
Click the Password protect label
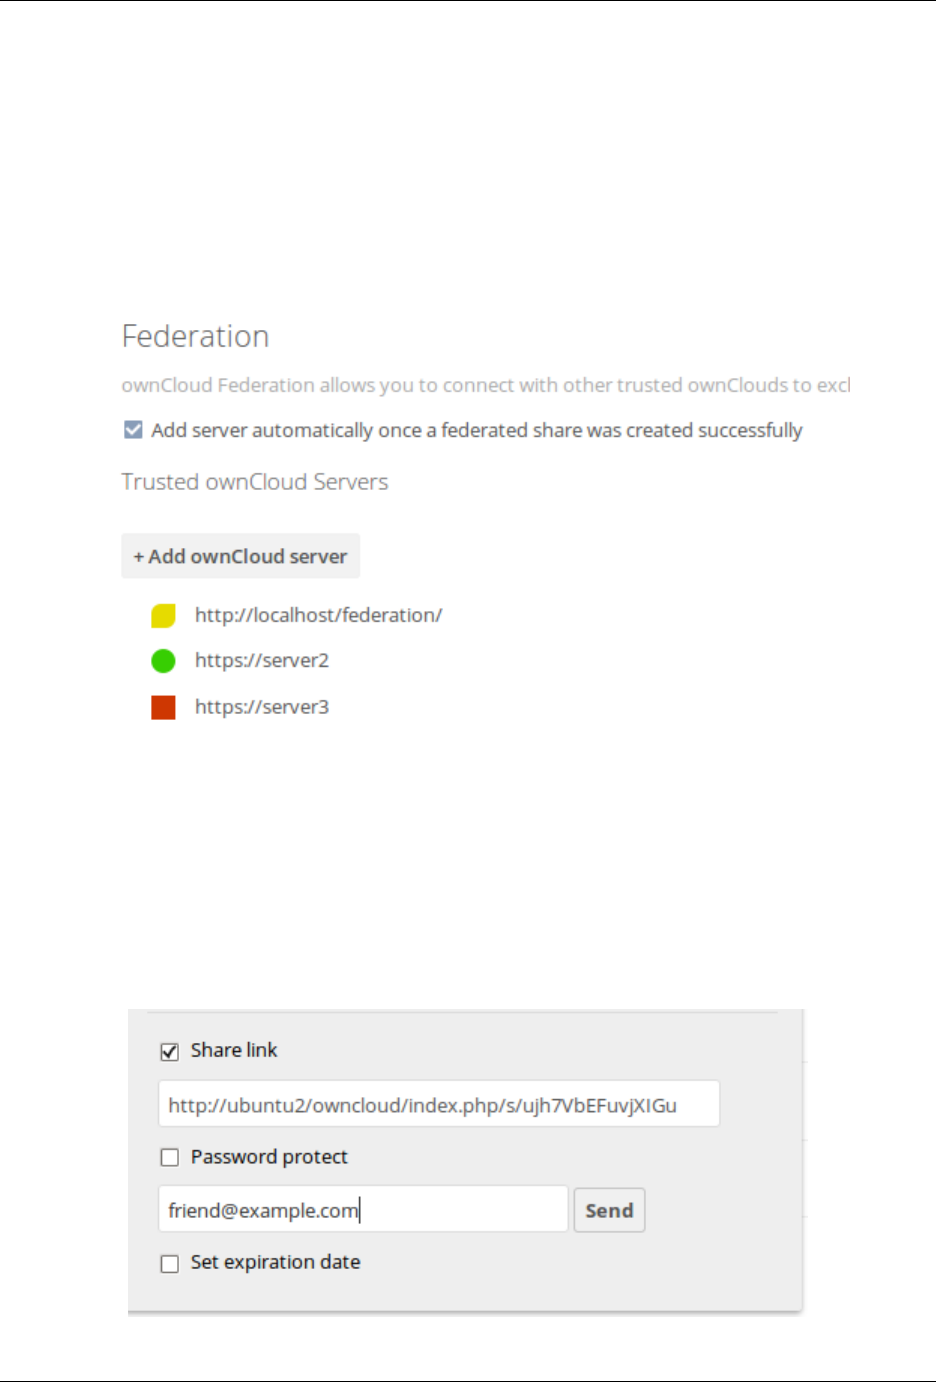click(269, 1157)
